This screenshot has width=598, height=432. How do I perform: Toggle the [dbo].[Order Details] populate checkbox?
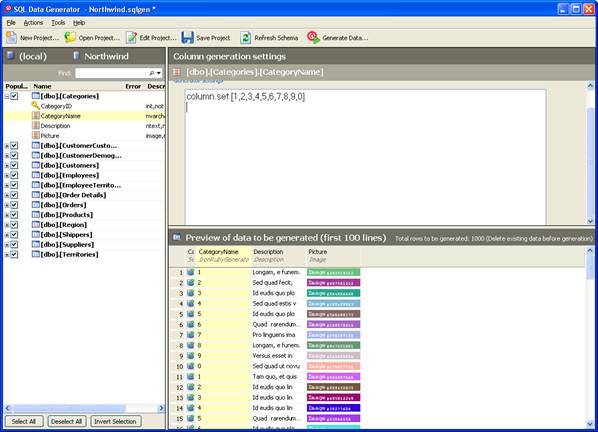pos(14,195)
